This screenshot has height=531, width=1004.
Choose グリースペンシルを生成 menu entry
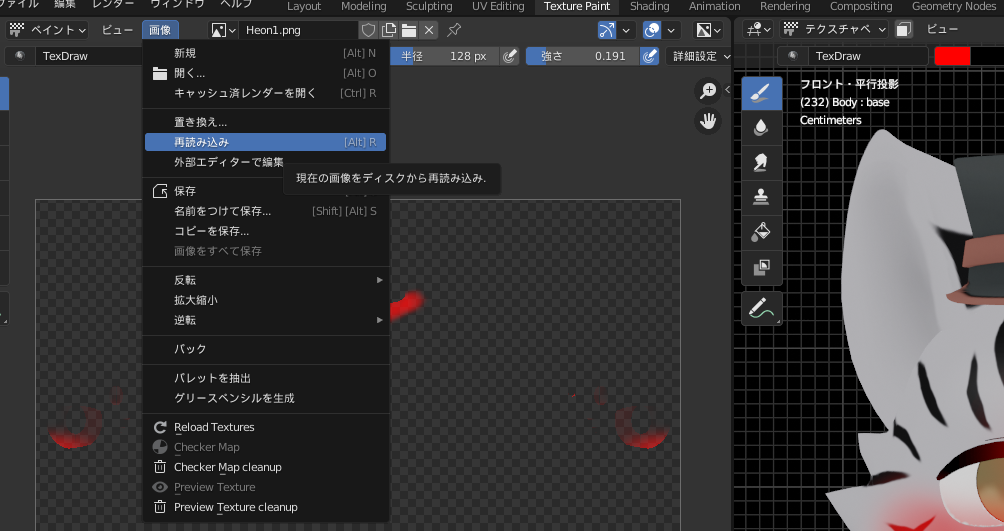pos(266,398)
